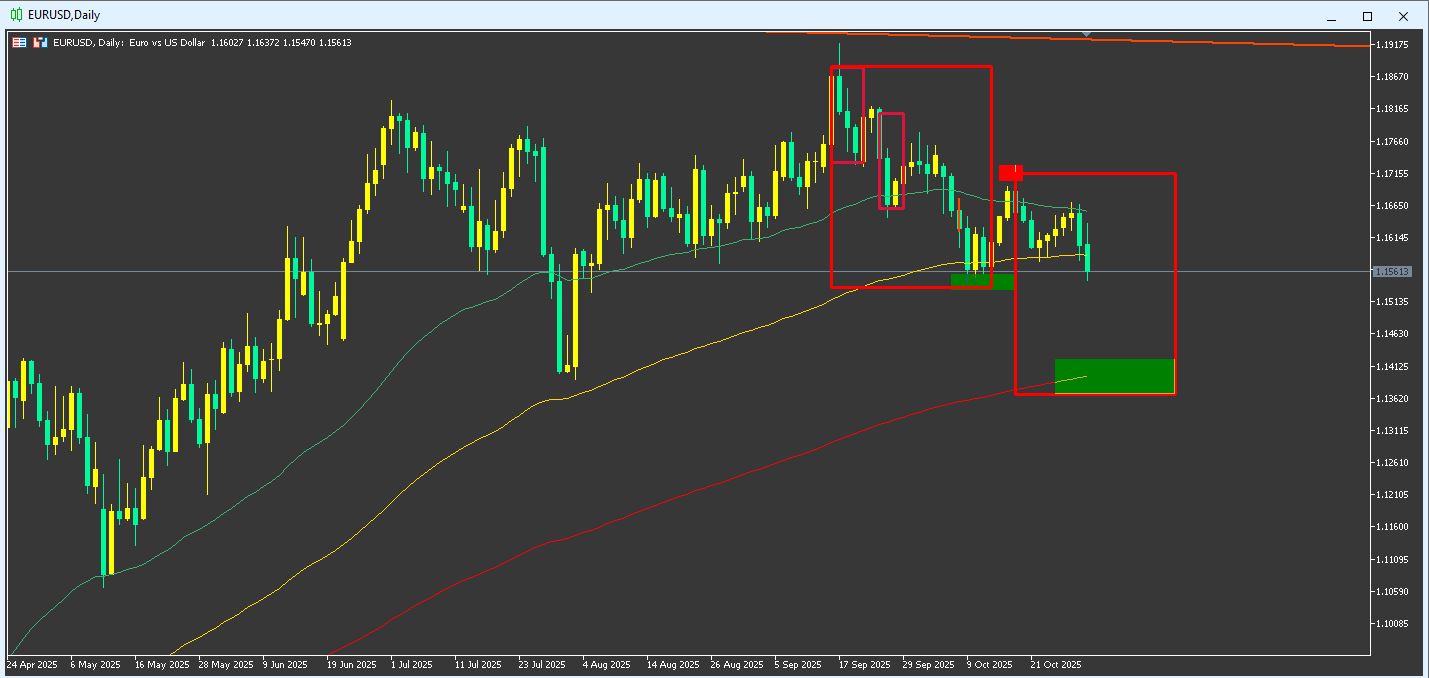The width and height of the screenshot is (1429, 678).
Task: Click the 24 Apr 2025 date label
Action: [x=33, y=664]
